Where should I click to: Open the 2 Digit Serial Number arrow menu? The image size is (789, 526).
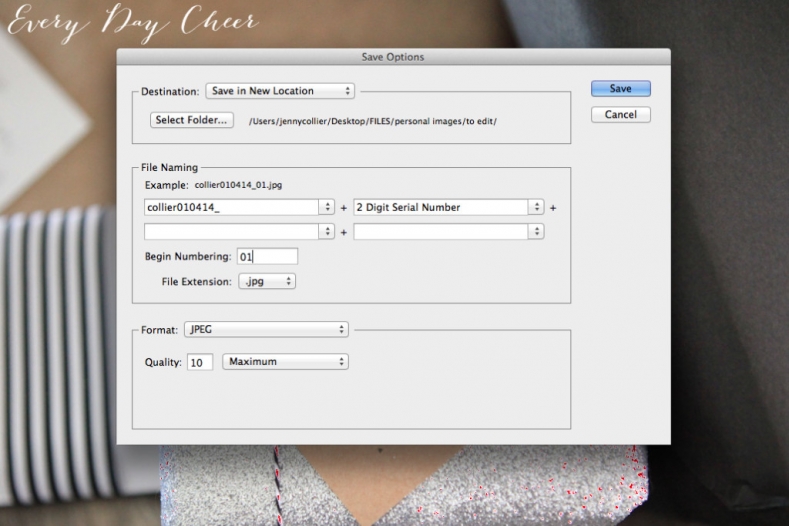(x=536, y=207)
